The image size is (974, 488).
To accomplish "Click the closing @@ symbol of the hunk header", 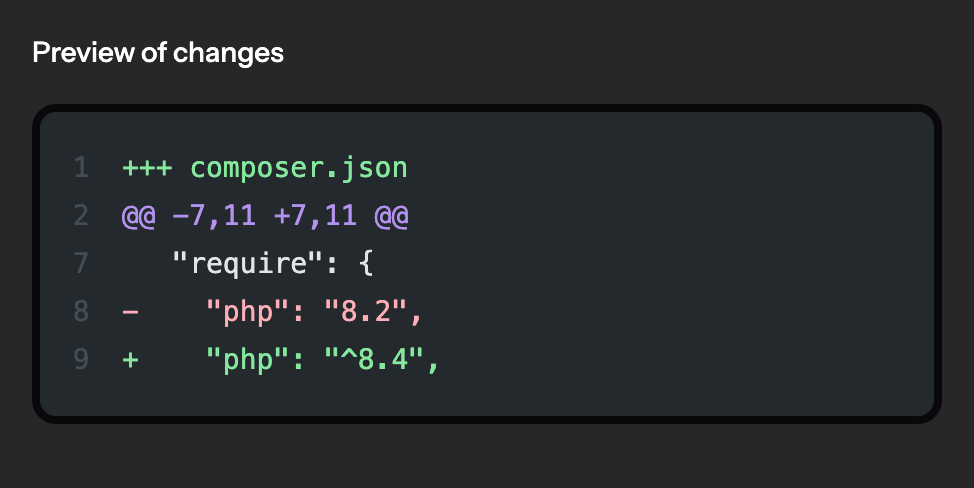I will 391,216.
